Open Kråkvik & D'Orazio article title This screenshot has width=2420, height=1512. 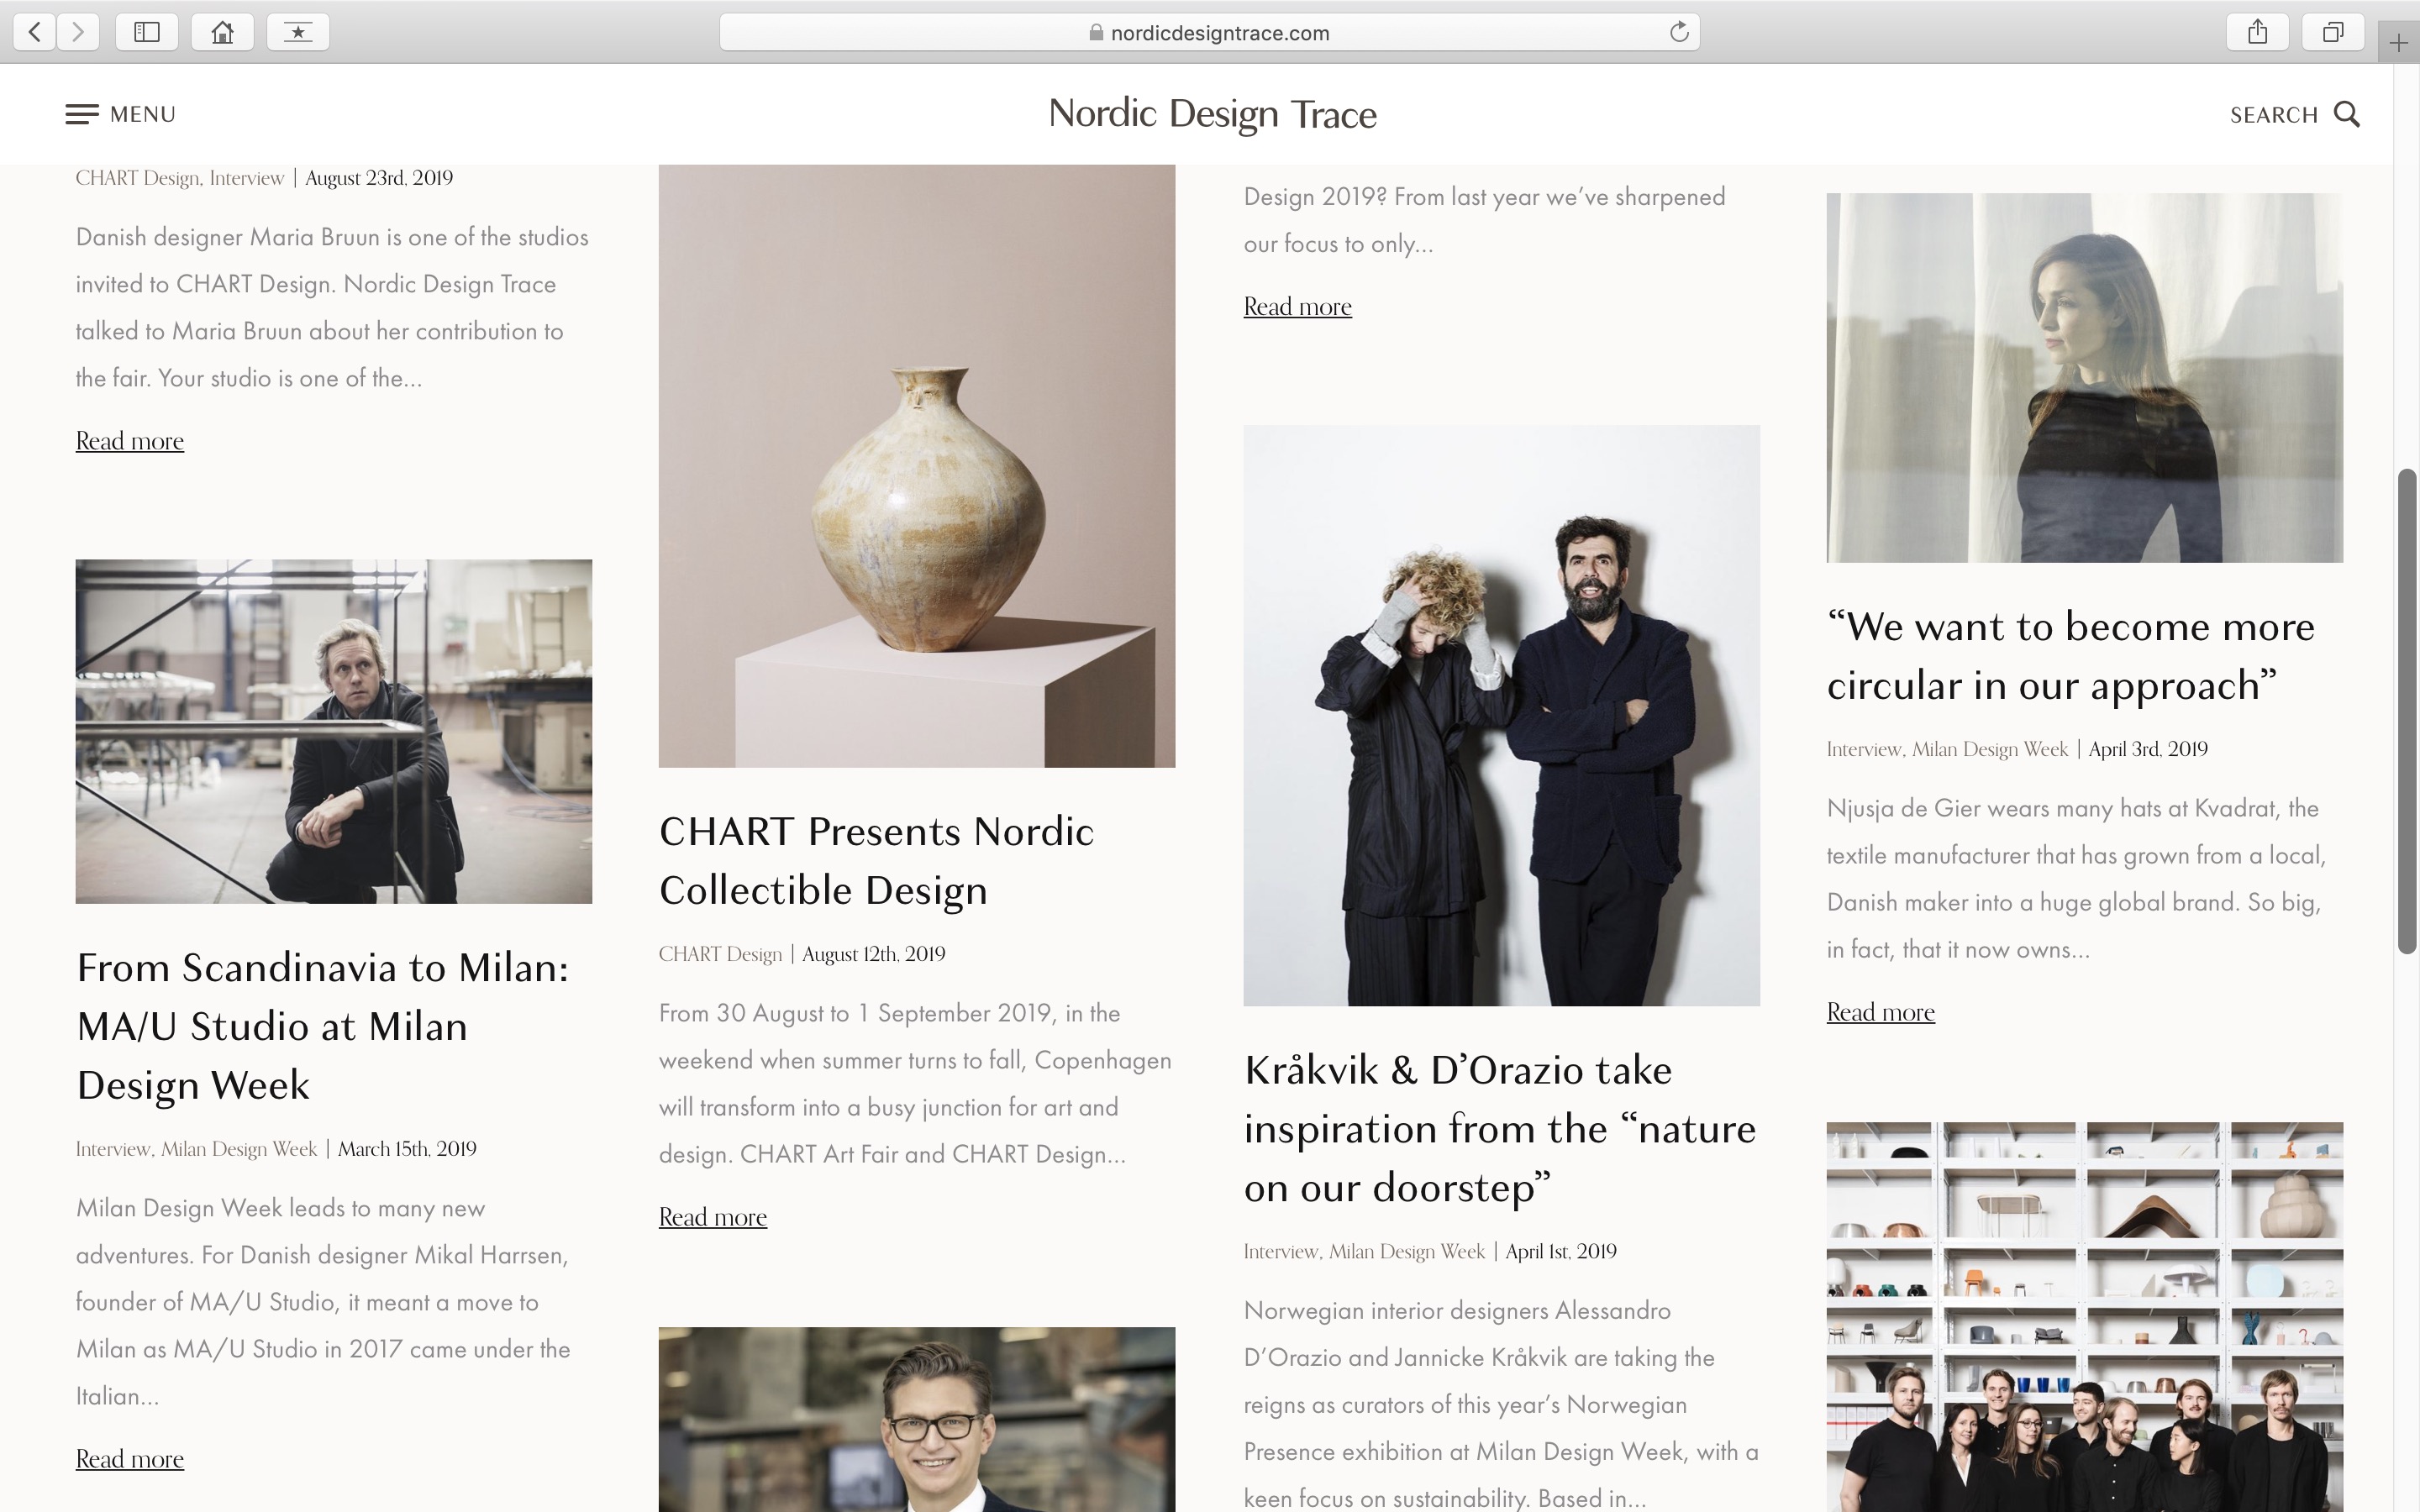(1500, 1129)
